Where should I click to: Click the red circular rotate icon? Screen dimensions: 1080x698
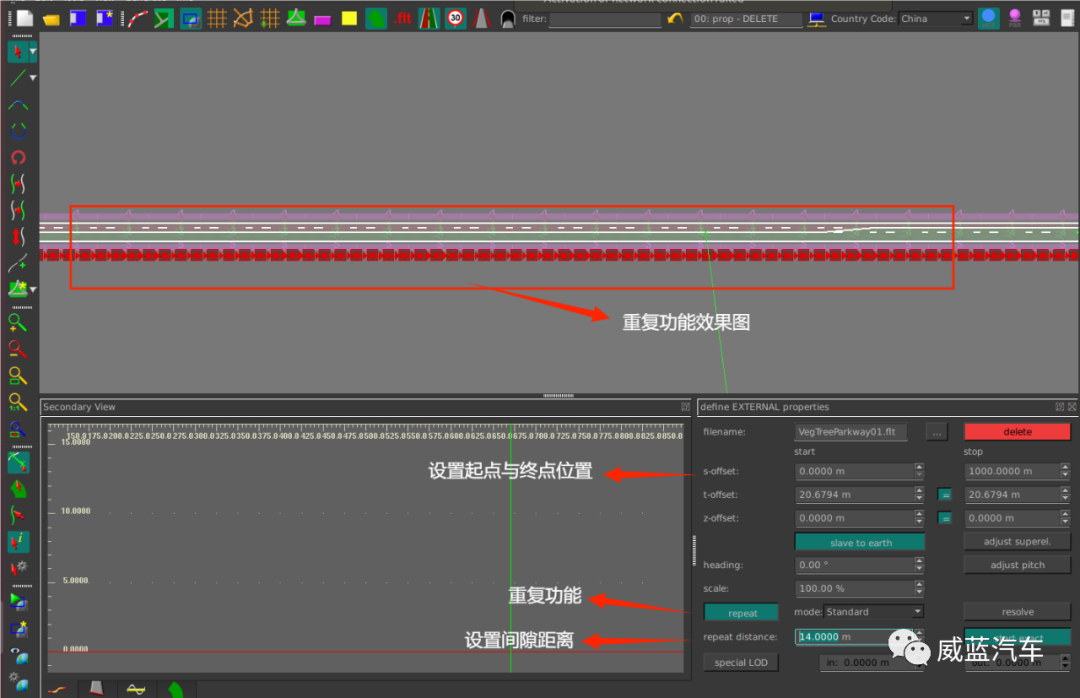pyautogui.click(x=19, y=158)
